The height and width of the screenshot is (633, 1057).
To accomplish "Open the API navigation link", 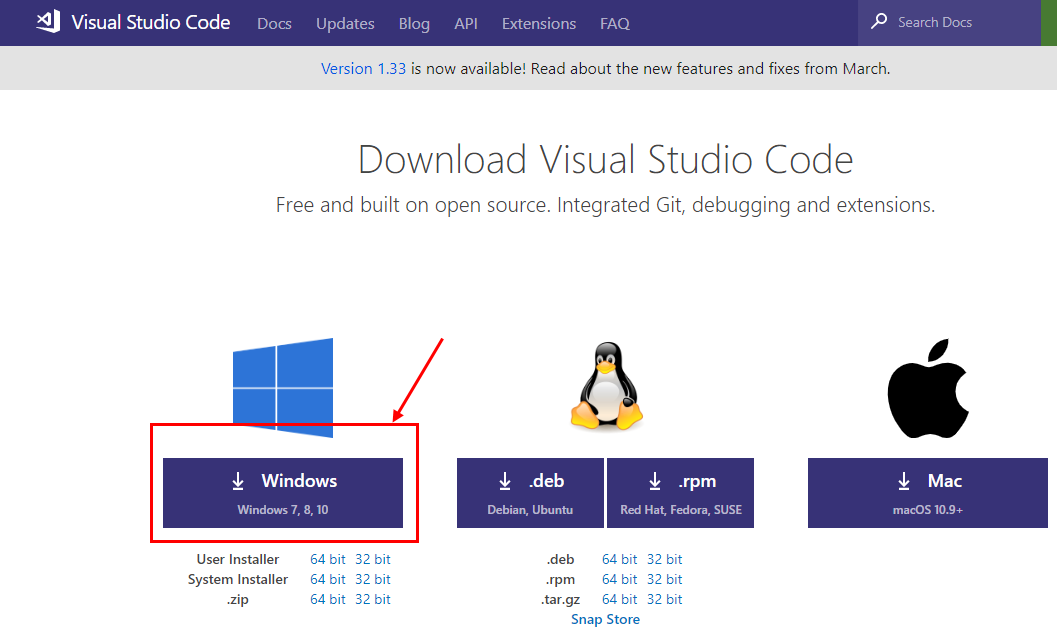I will point(466,24).
